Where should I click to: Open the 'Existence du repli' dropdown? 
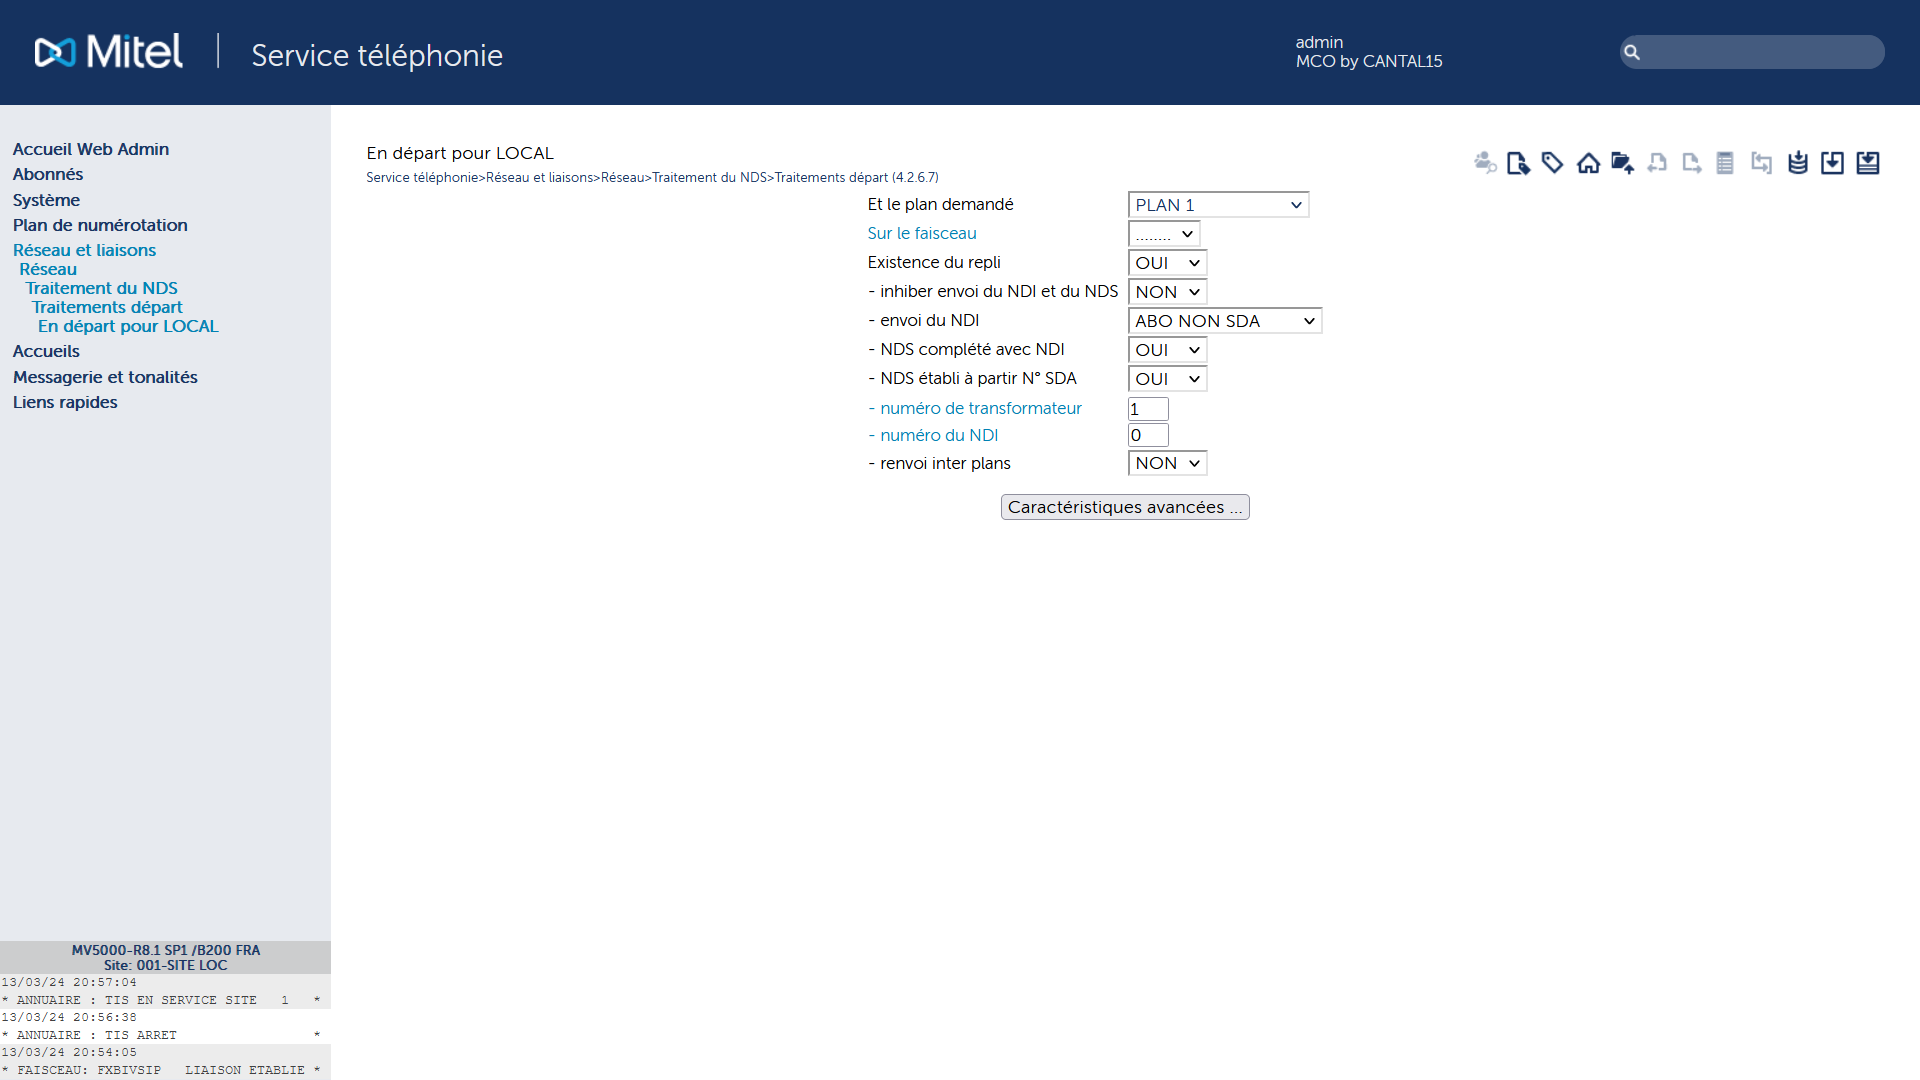(1167, 263)
